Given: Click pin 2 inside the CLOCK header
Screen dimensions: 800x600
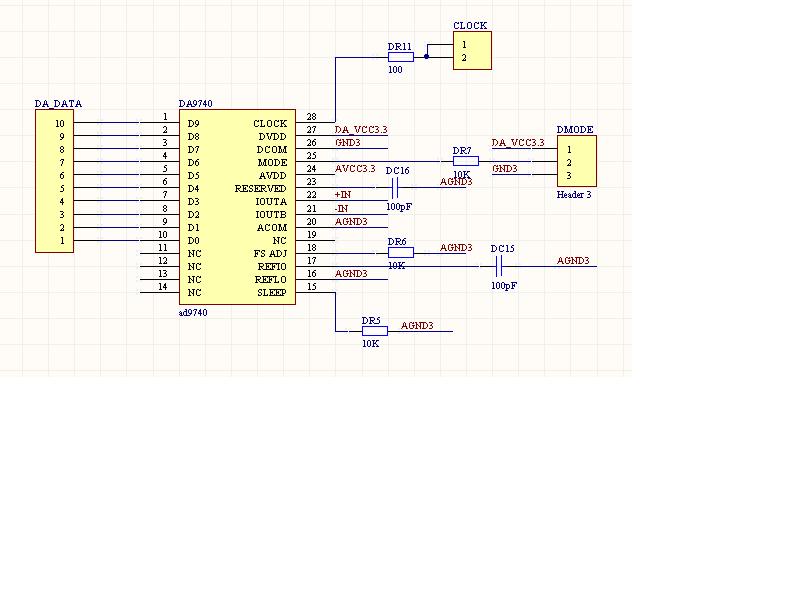Looking at the screenshot, I should [464, 58].
